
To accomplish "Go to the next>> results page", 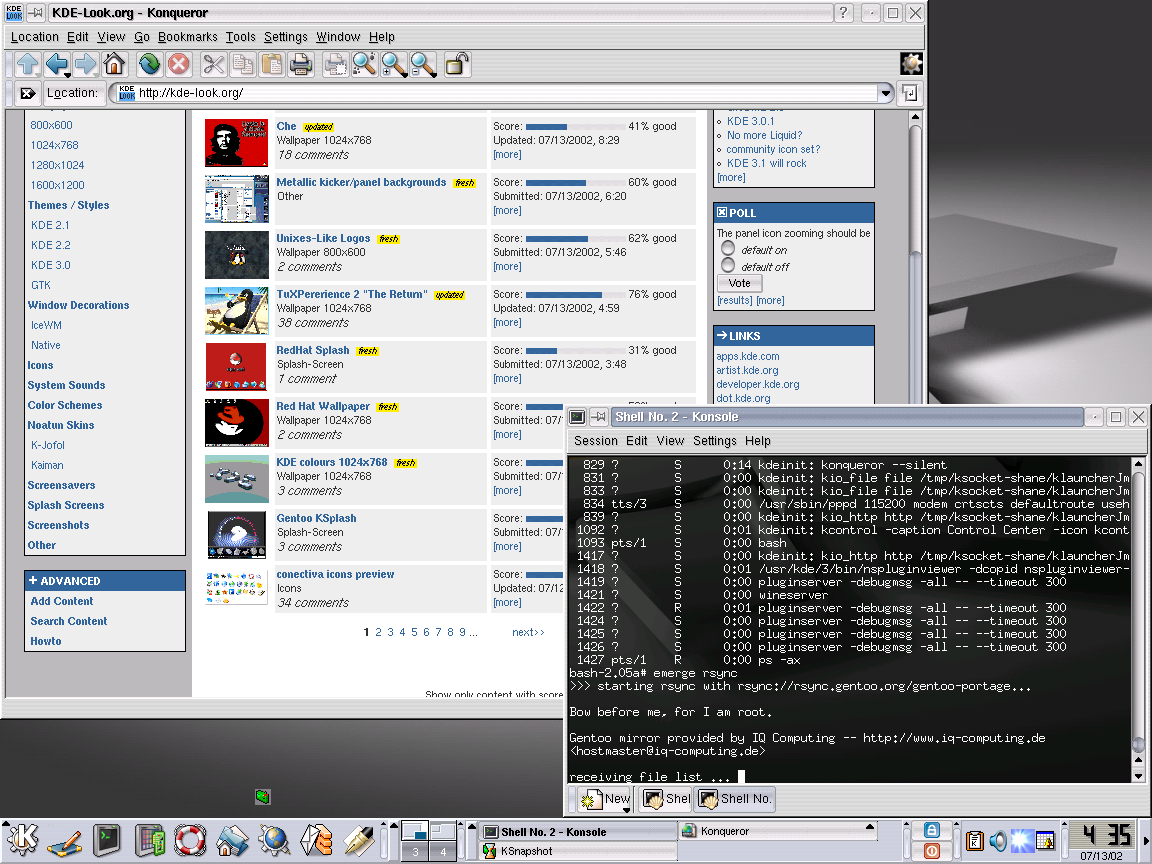I will [x=528, y=632].
